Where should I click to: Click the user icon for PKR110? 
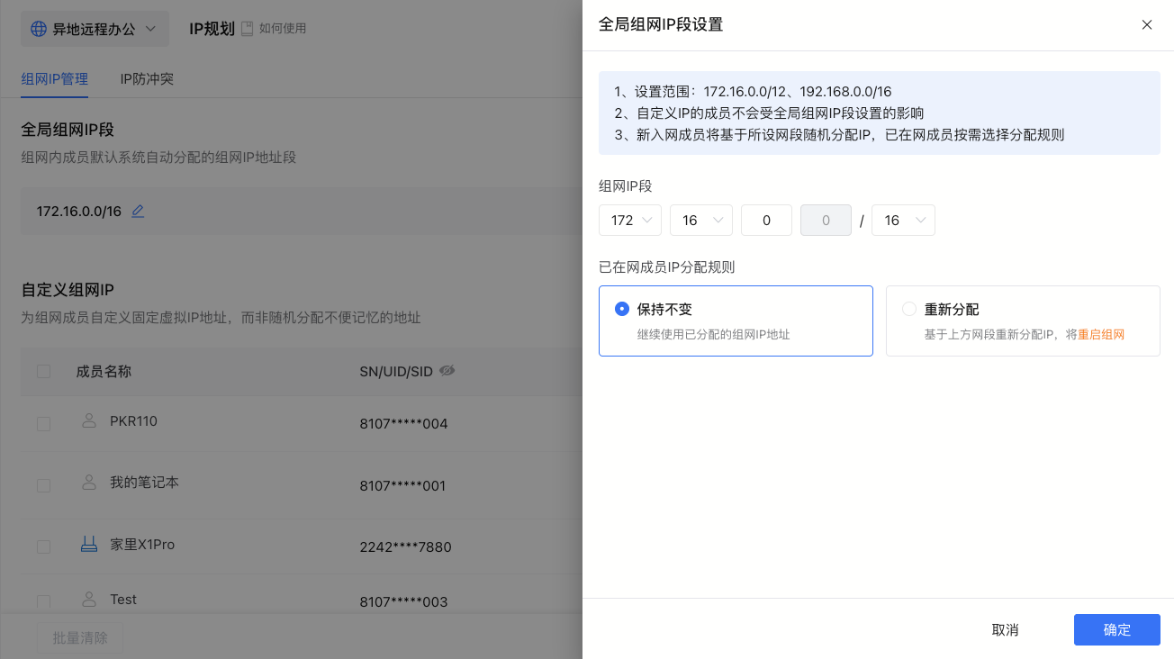pyautogui.click(x=89, y=421)
